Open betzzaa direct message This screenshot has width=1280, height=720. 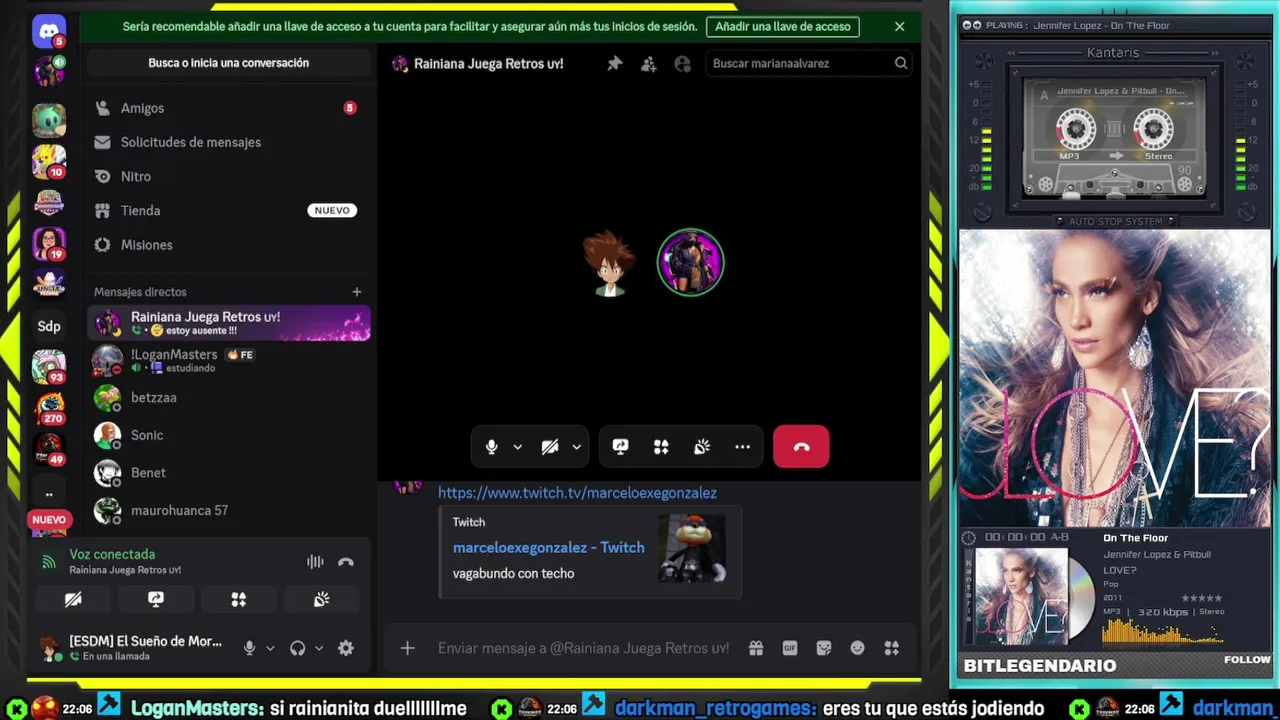(229, 397)
